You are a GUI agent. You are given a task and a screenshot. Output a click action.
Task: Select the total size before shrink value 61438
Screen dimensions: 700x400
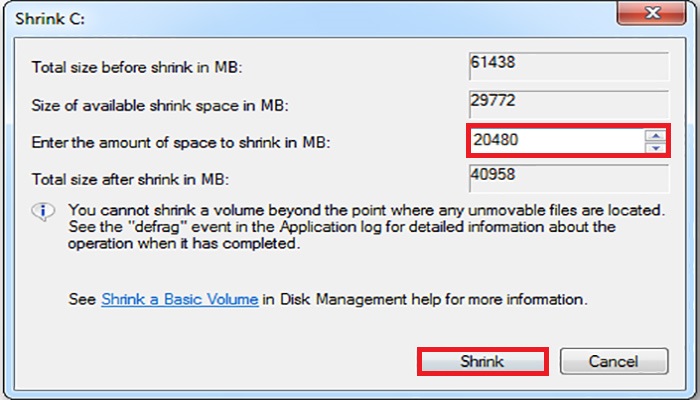coord(567,65)
